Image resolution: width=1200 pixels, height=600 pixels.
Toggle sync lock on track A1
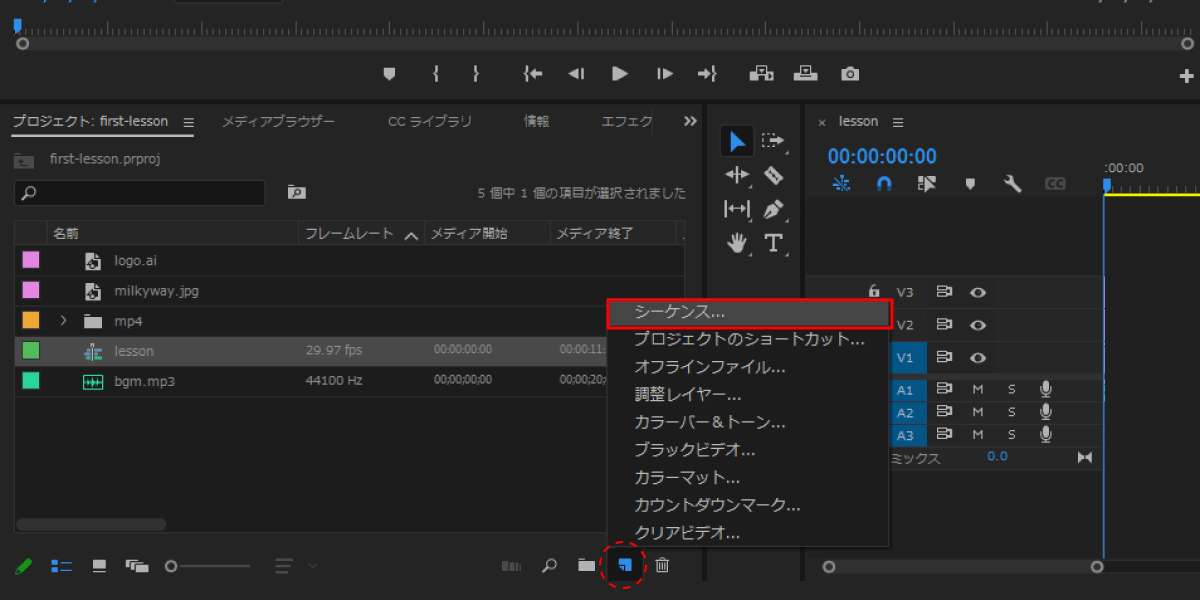[944, 389]
